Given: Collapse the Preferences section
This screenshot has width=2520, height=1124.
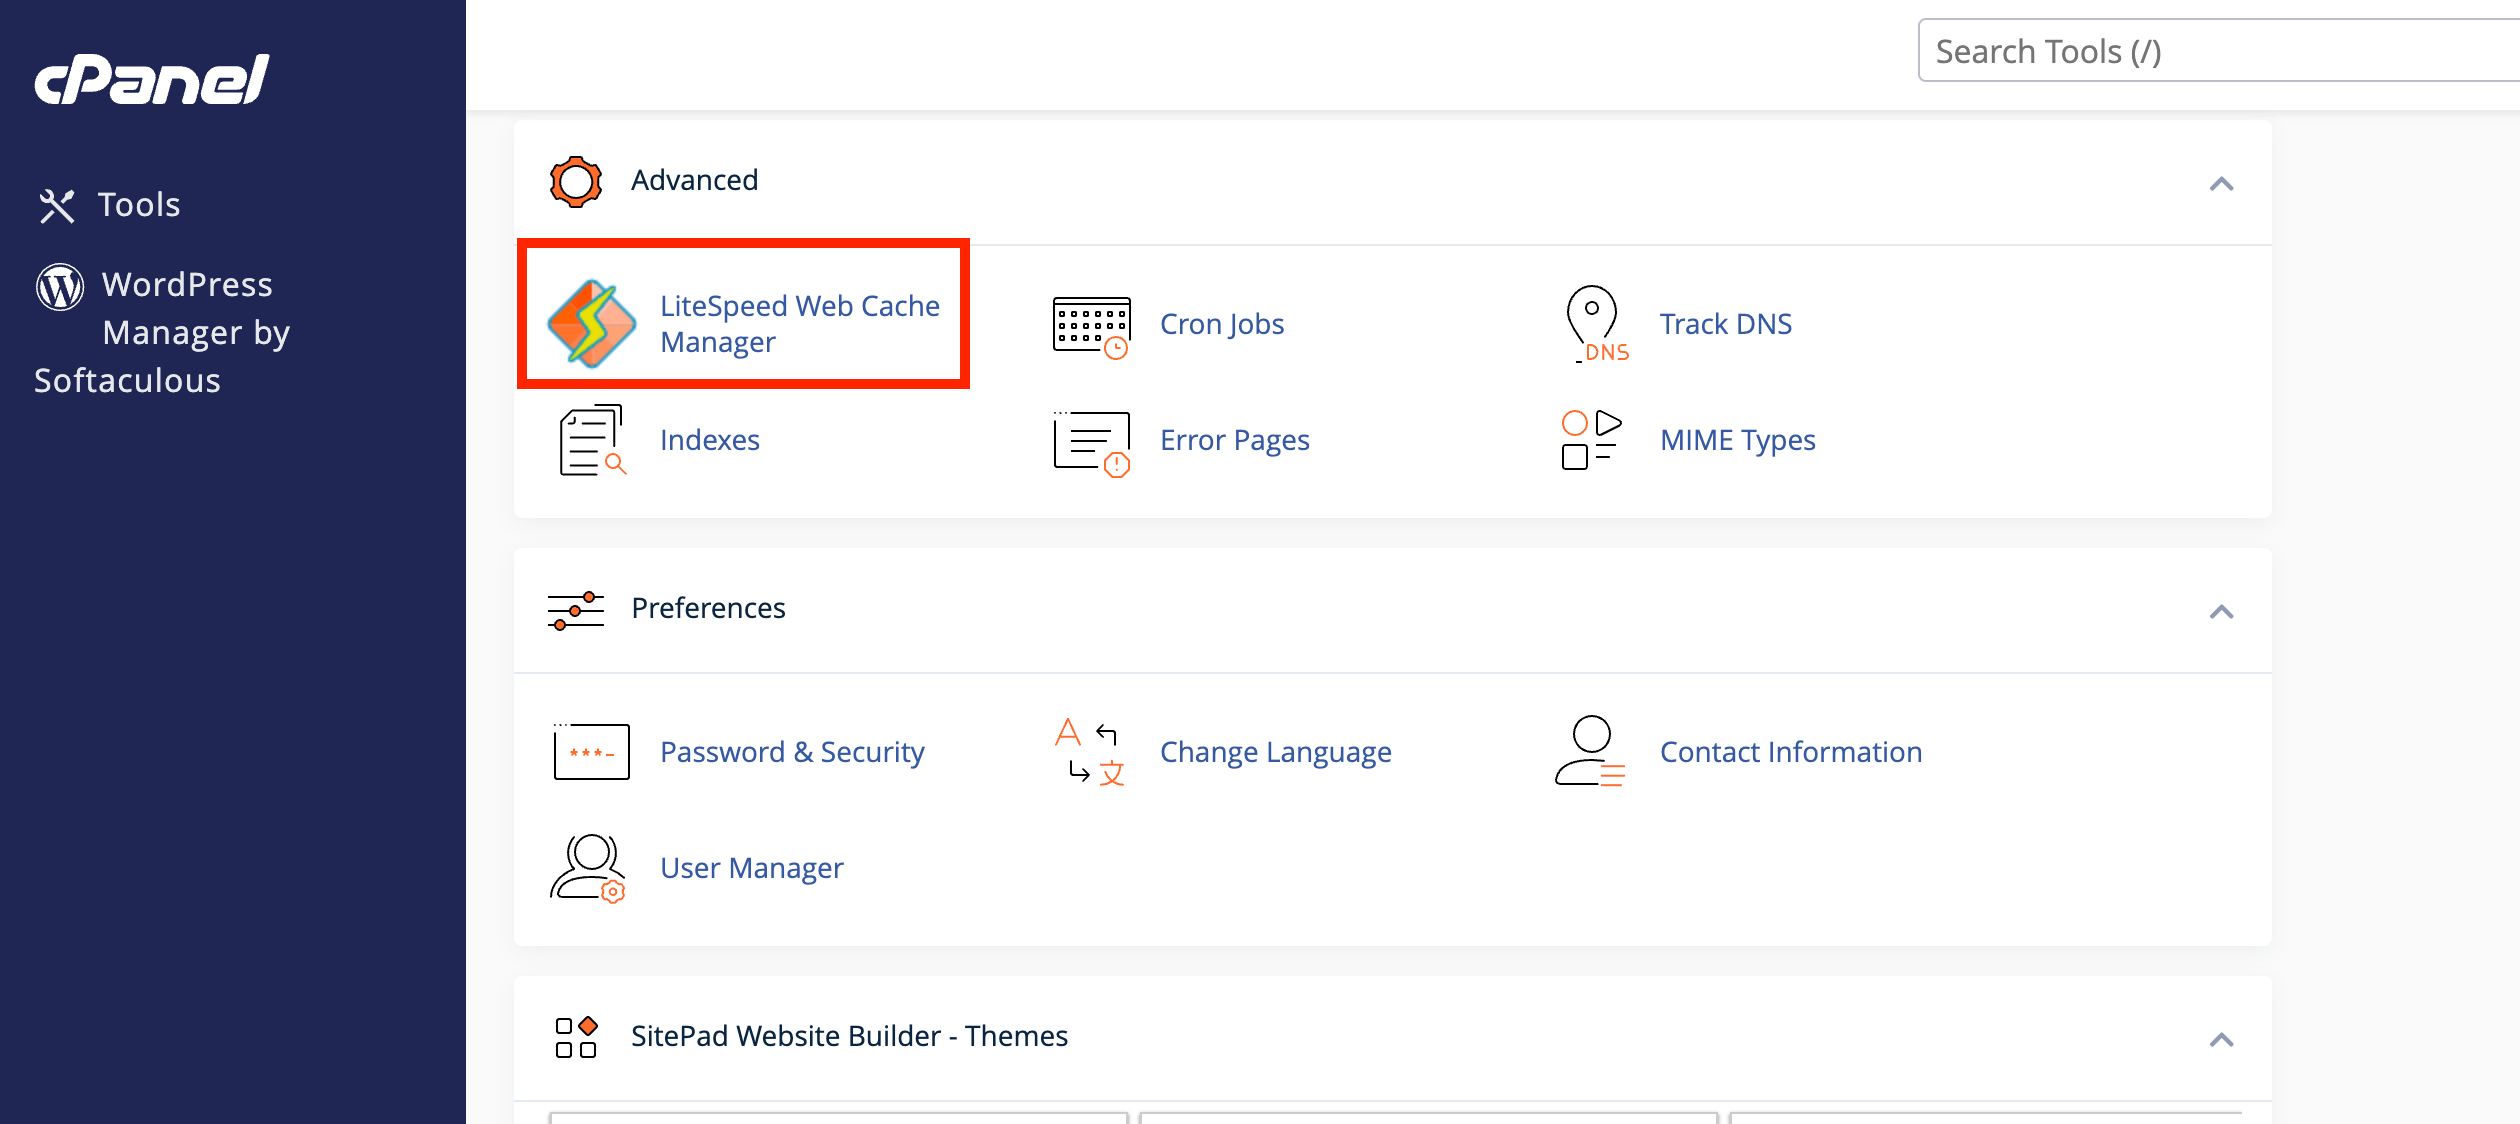Looking at the screenshot, I should (2221, 612).
